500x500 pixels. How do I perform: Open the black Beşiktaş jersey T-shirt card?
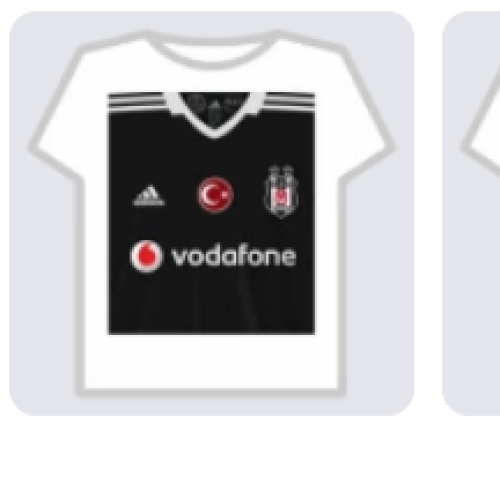tap(212, 213)
